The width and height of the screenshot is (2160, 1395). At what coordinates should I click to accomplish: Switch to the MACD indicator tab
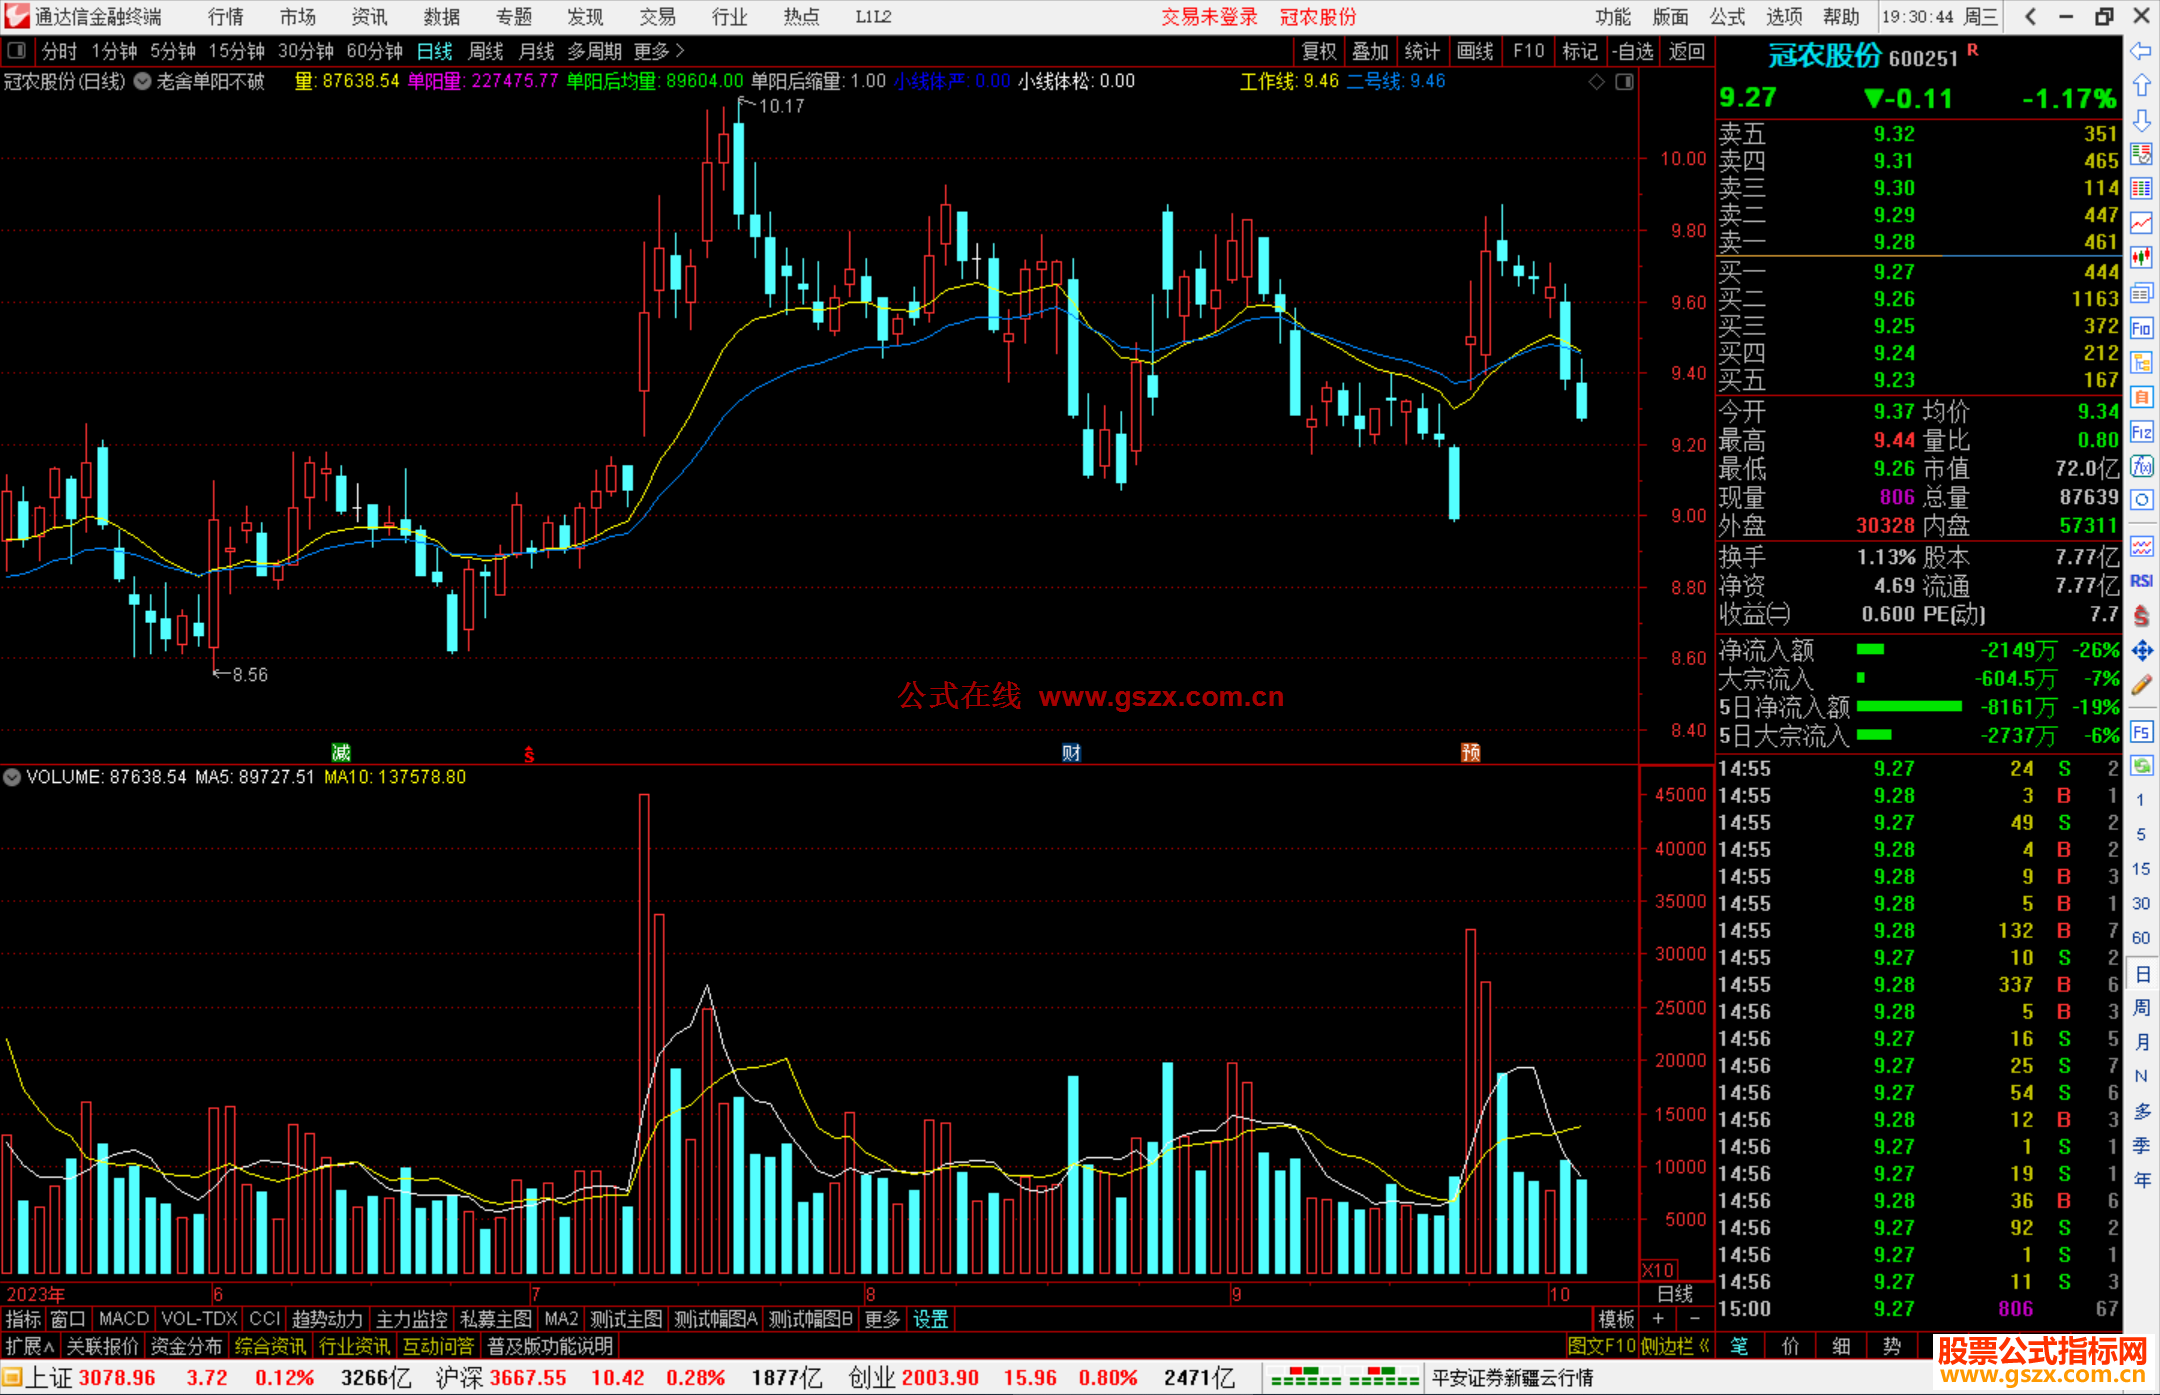pos(124,1319)
